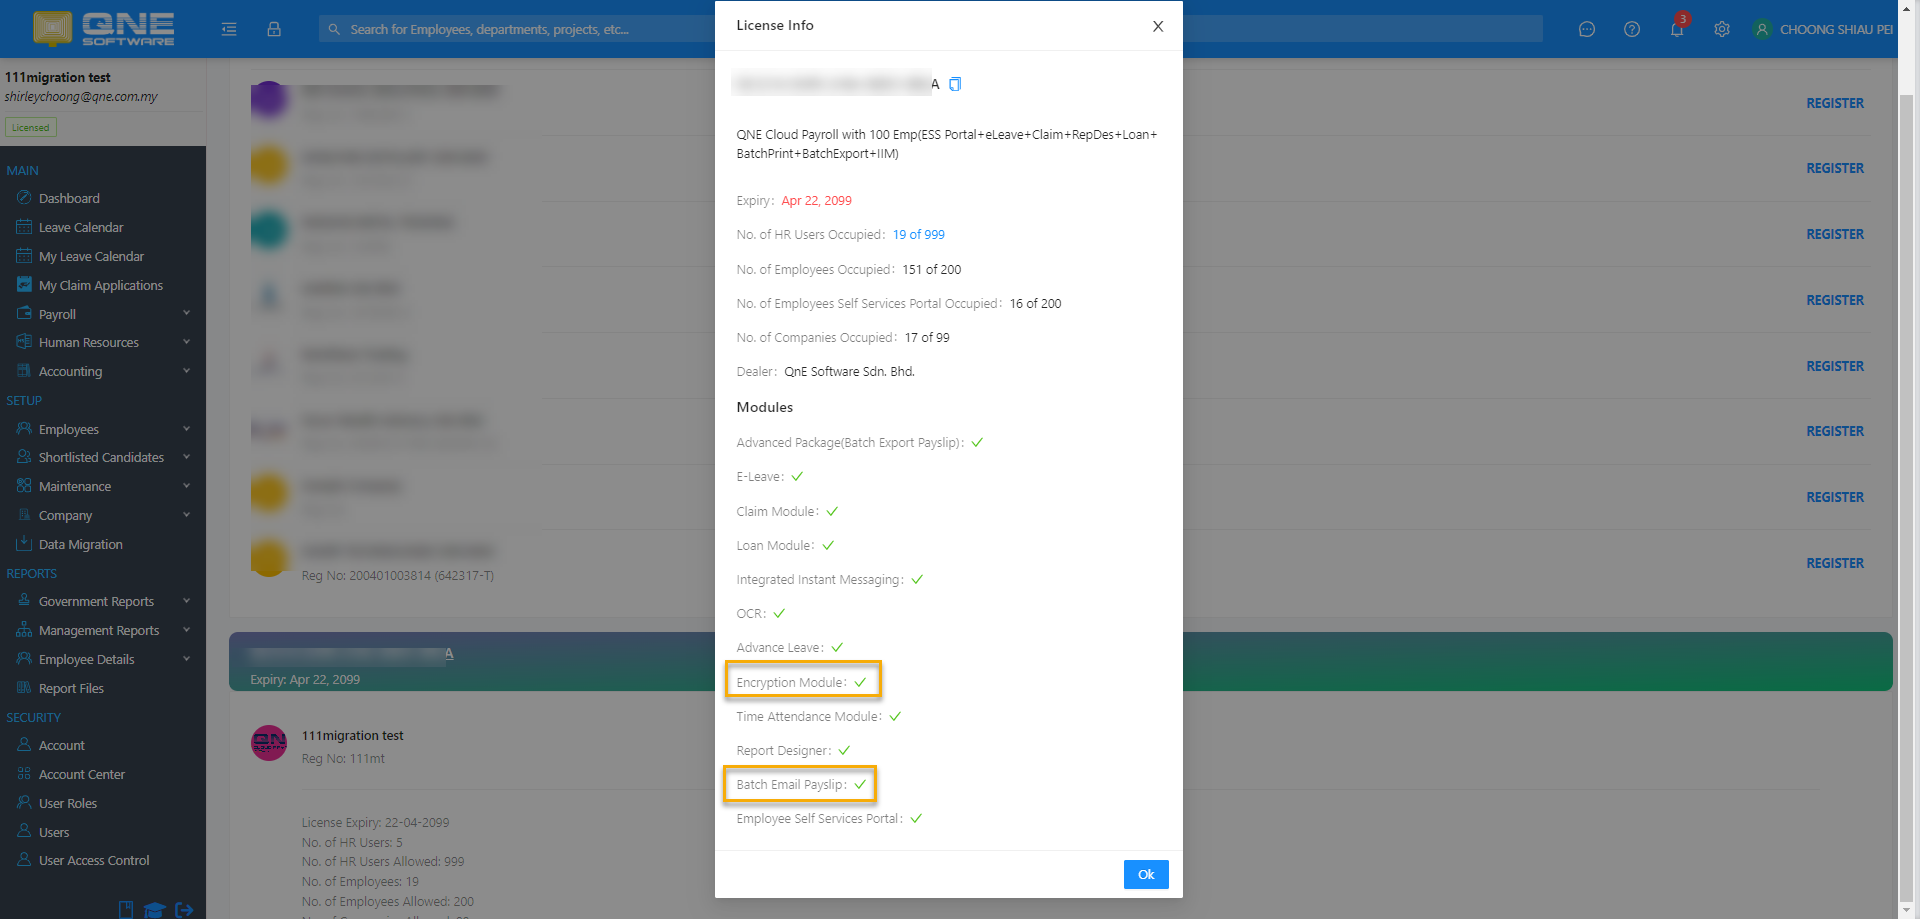Open My Claim Applications

tap(100, 285)
